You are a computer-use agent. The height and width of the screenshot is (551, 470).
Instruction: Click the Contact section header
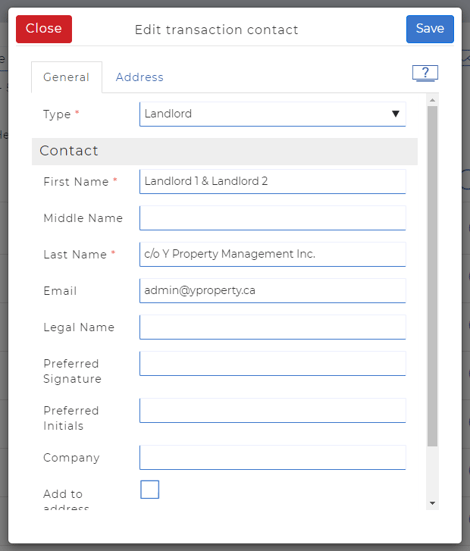225,151
